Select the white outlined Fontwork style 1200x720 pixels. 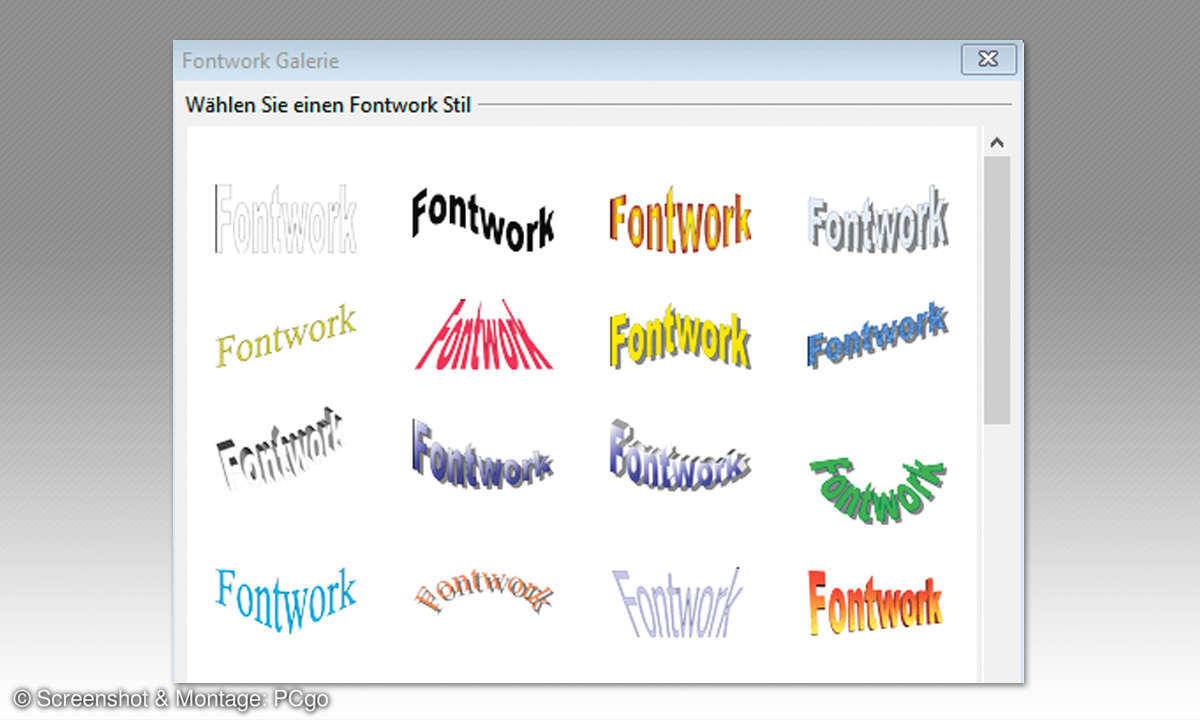(286, 218)
